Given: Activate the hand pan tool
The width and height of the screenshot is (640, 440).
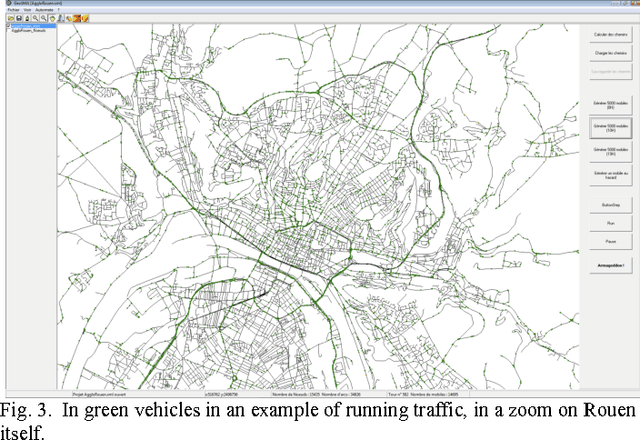Looking at the screenshot, I should click(52, 18).
